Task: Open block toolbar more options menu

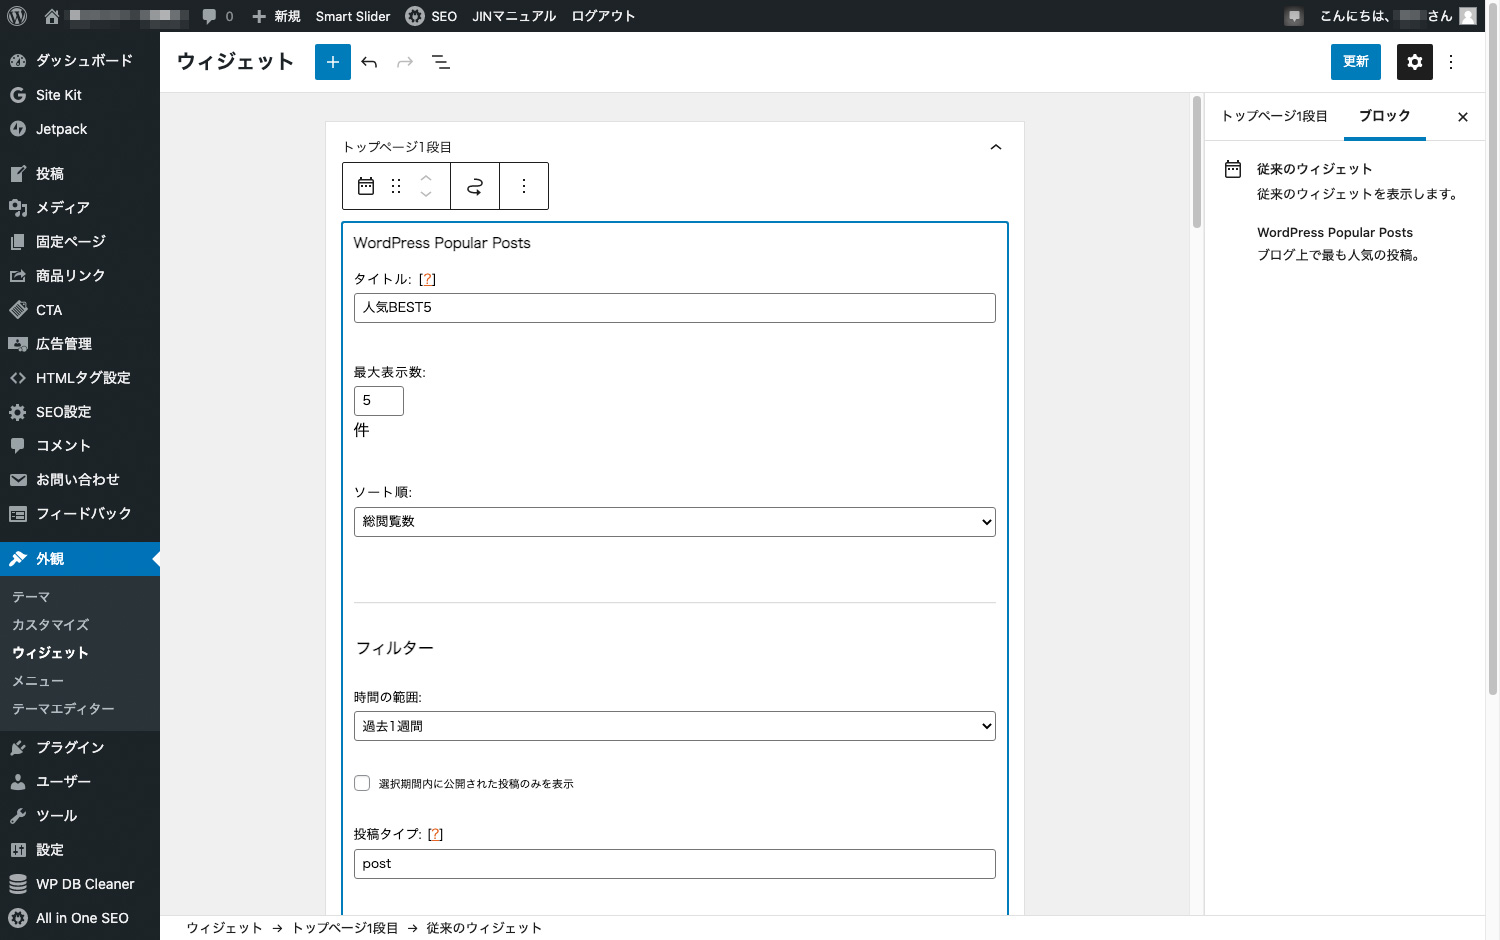Action: (524, 186)
